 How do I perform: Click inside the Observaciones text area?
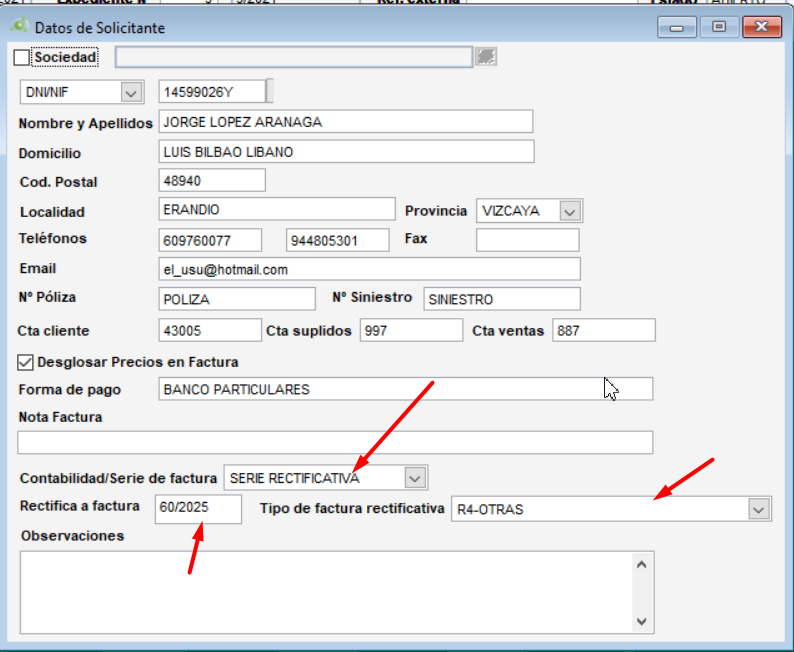[x=325, y=591]
